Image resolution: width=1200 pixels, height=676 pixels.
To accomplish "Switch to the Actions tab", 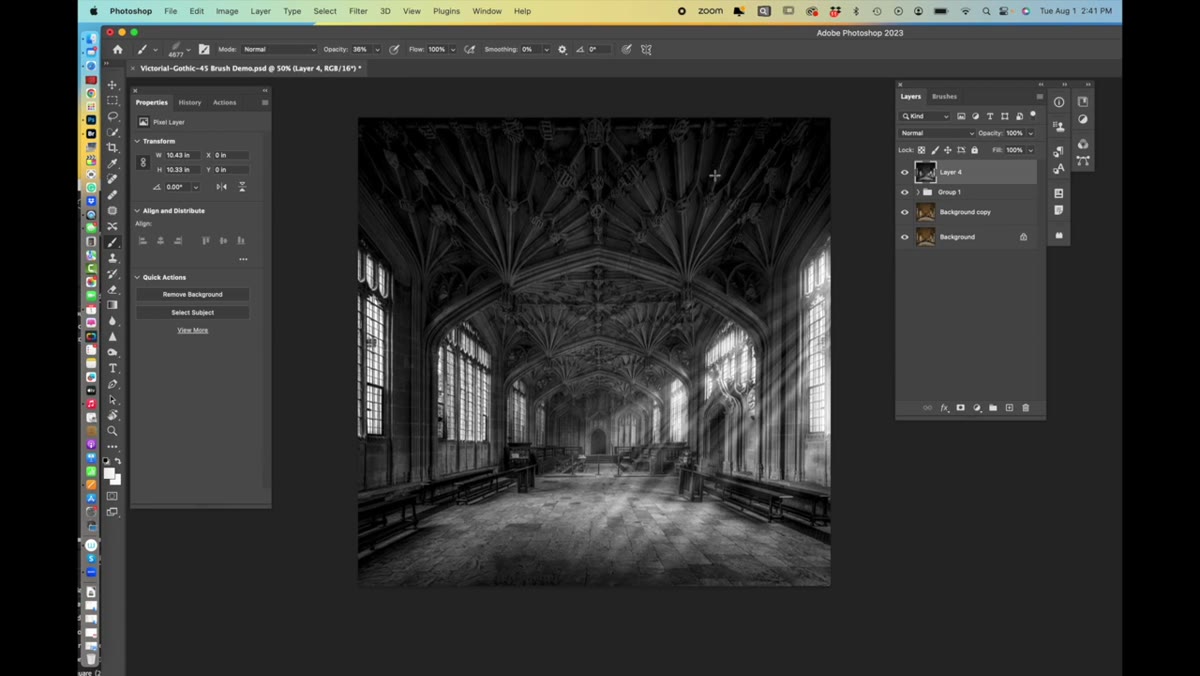I will pyautogui.click(x=225, y=102).
